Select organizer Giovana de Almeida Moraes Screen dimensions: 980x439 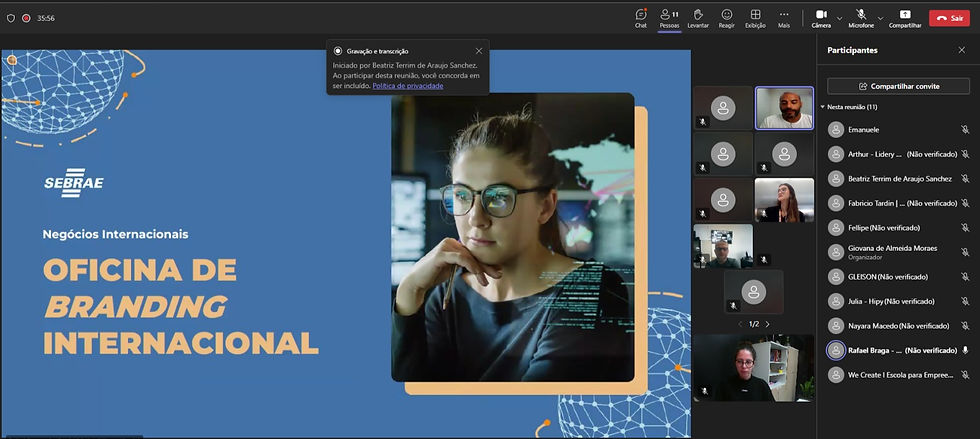coord(898,252)
